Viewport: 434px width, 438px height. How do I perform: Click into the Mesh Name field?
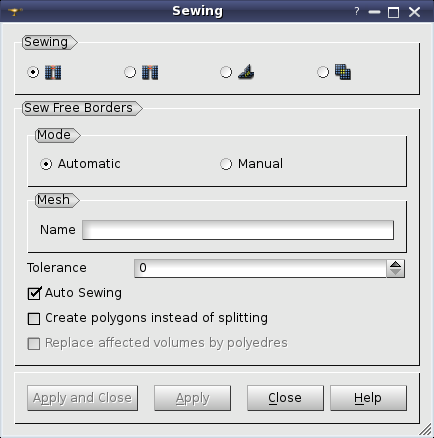click(x=238, y=230)
